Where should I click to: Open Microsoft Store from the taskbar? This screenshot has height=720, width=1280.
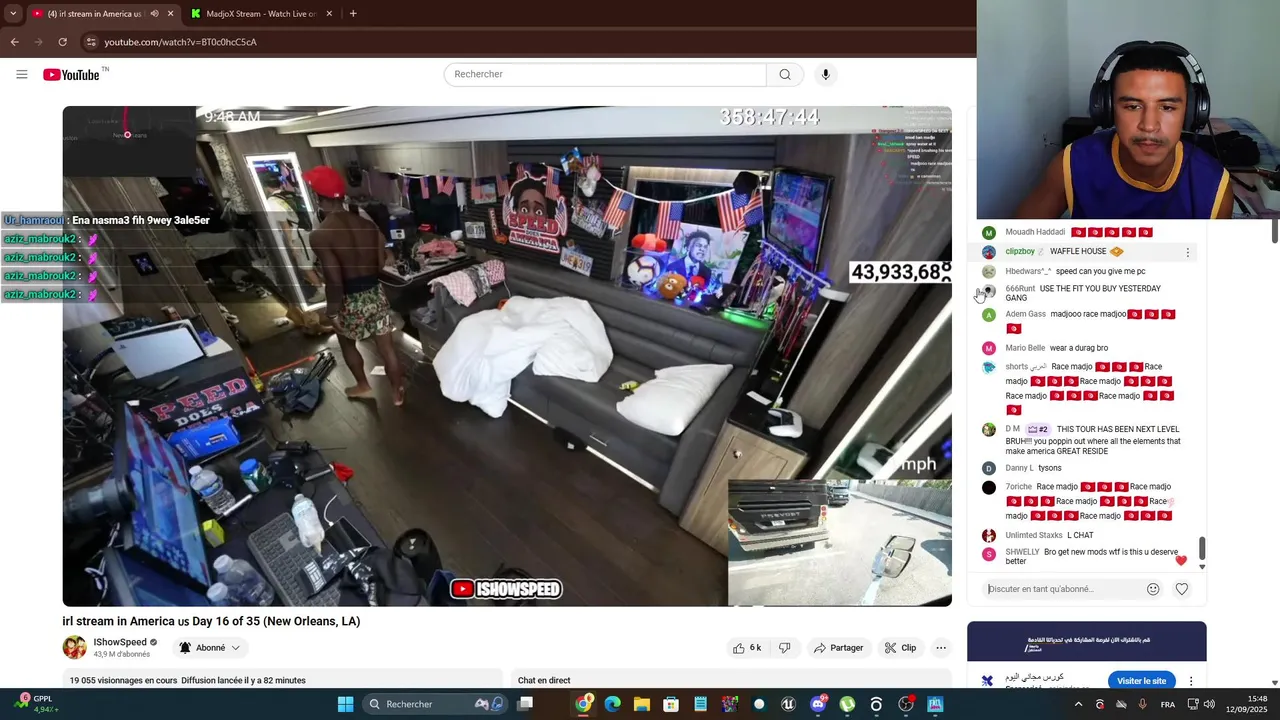(671, 704)
